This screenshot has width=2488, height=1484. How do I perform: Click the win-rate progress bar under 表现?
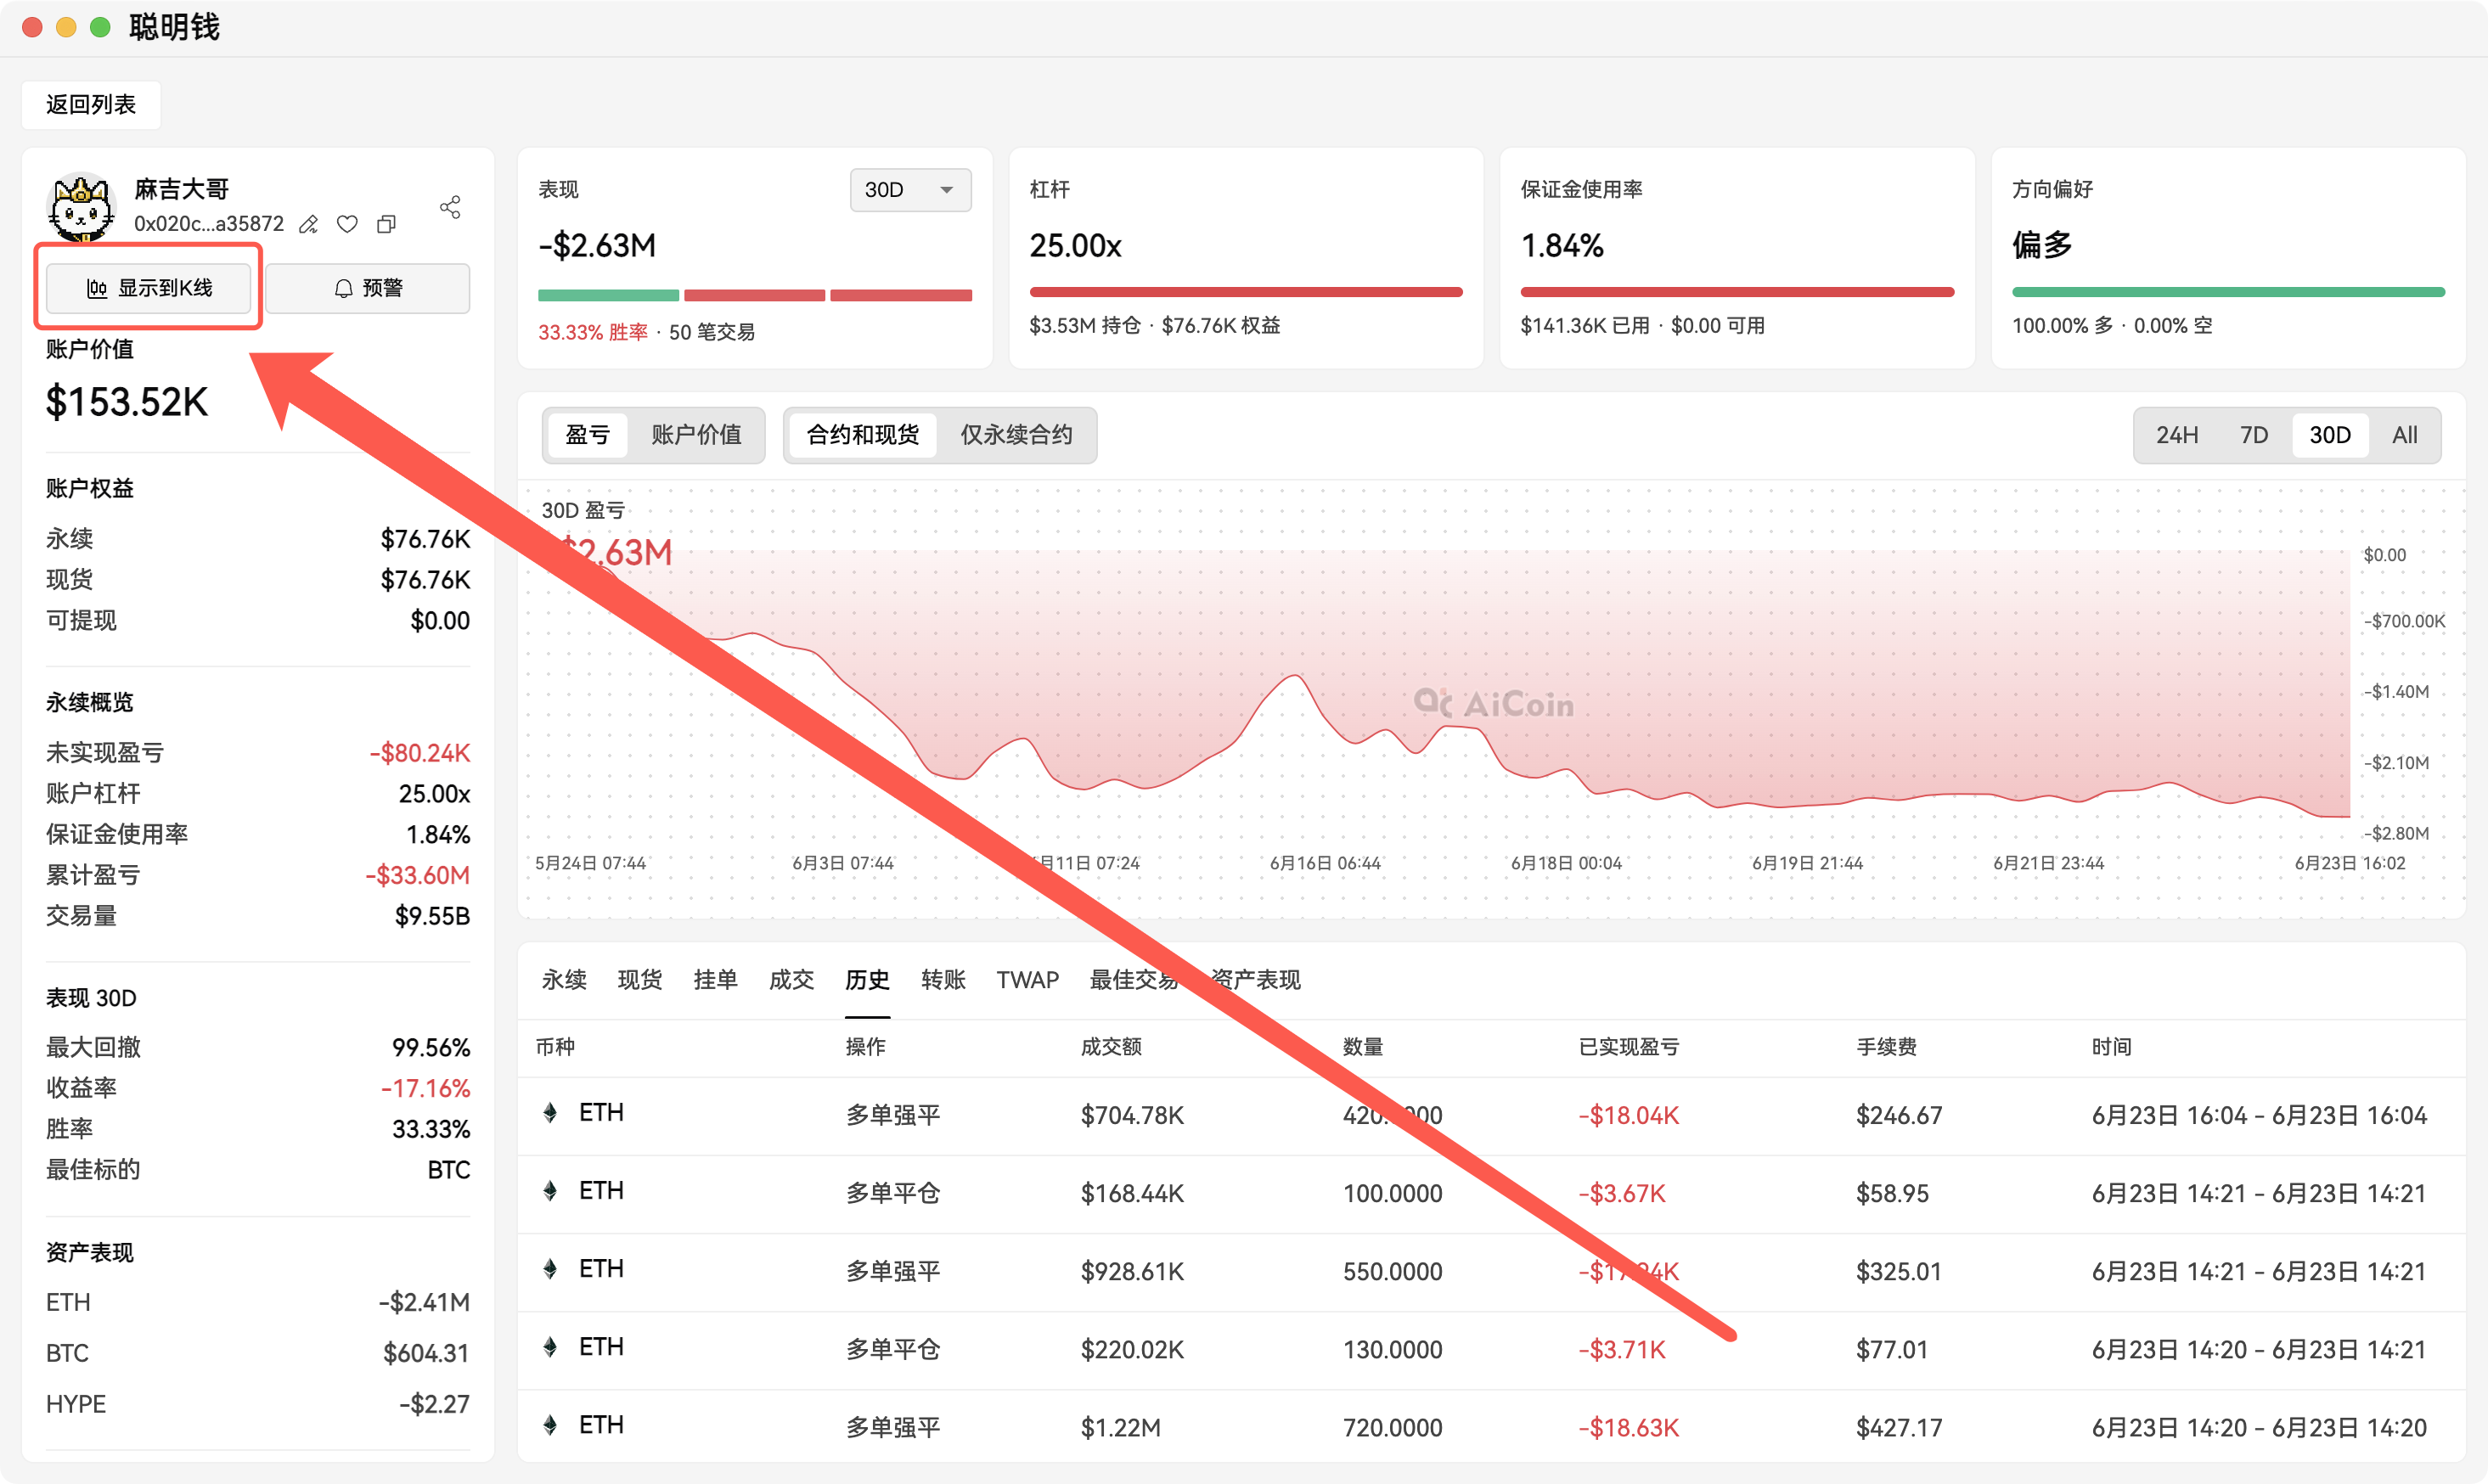click(755, 295)
